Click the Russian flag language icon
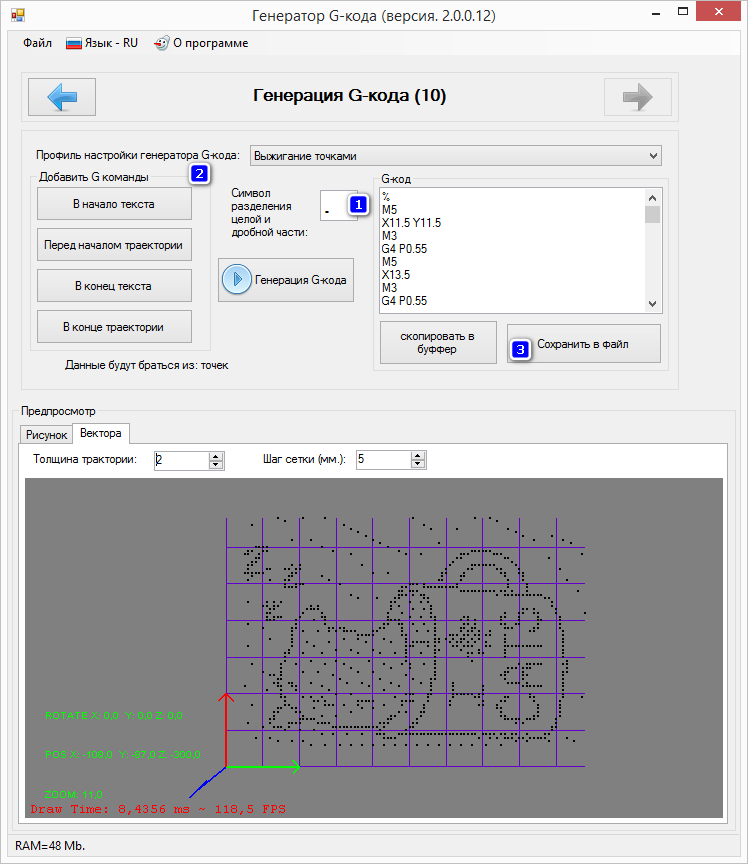Viewport: 748px width, 864px height. (x=73, y=44)
